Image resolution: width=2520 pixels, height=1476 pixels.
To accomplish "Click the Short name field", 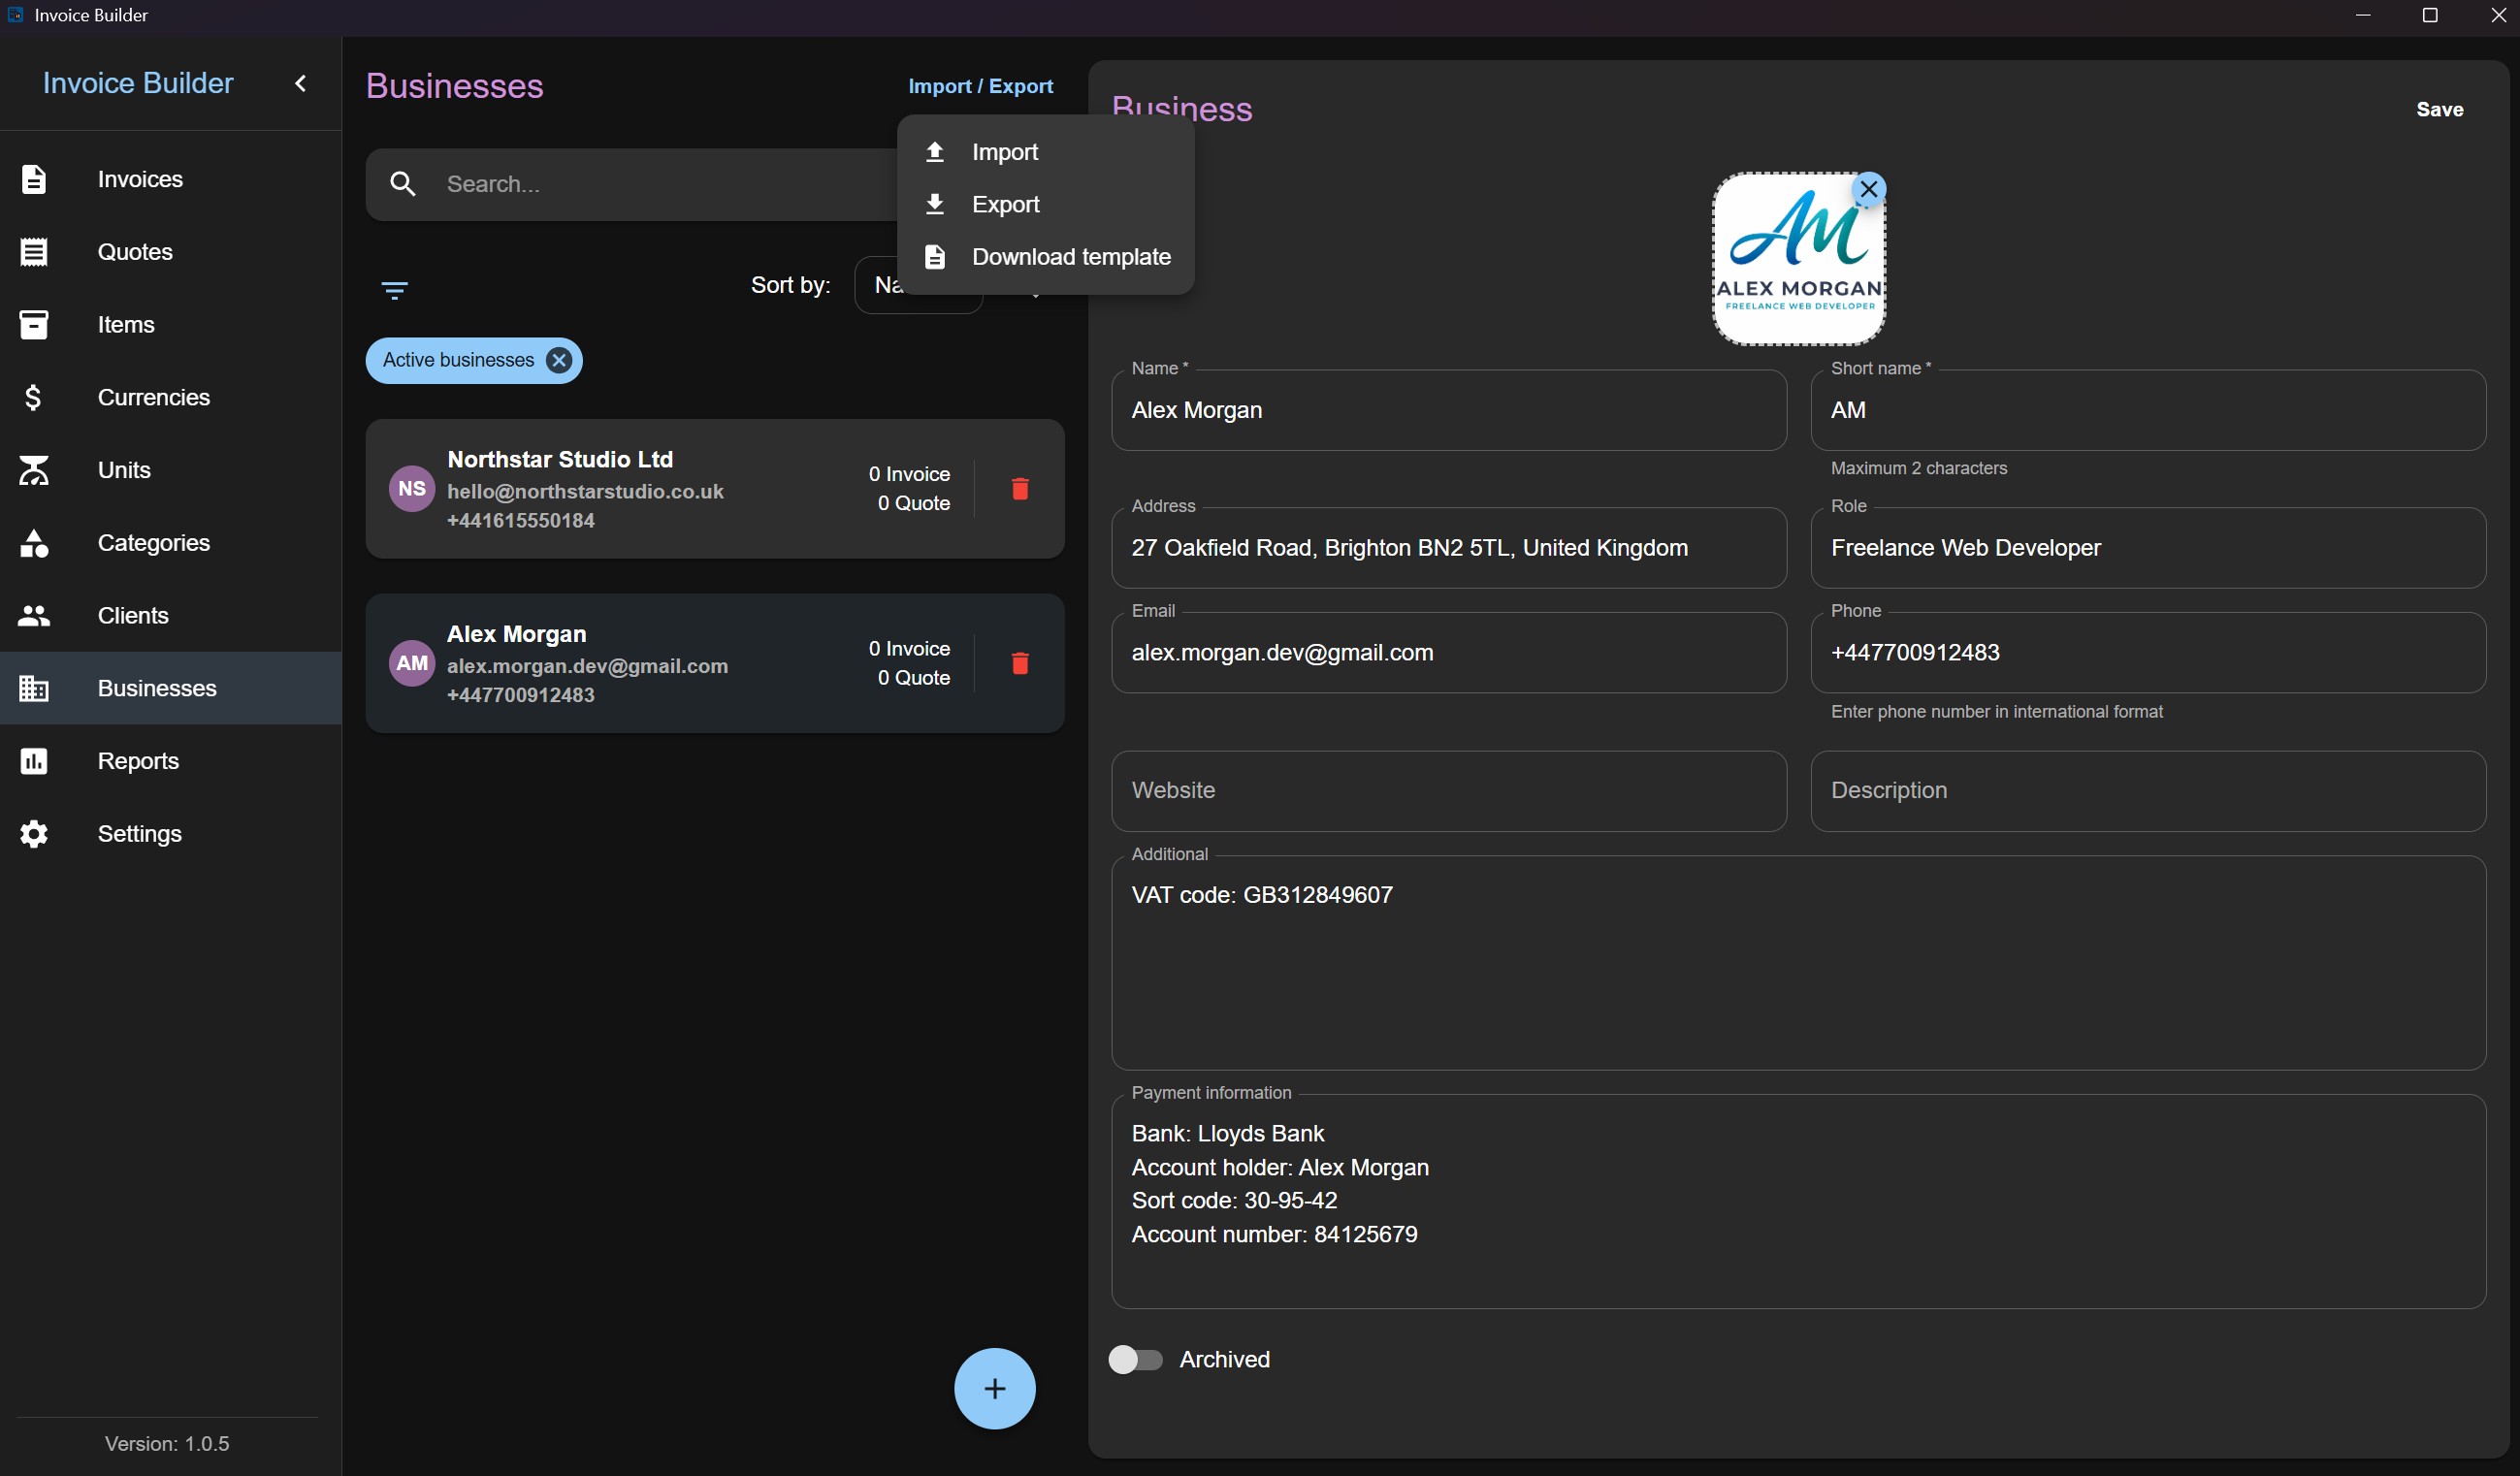I will click(2148, 410).
